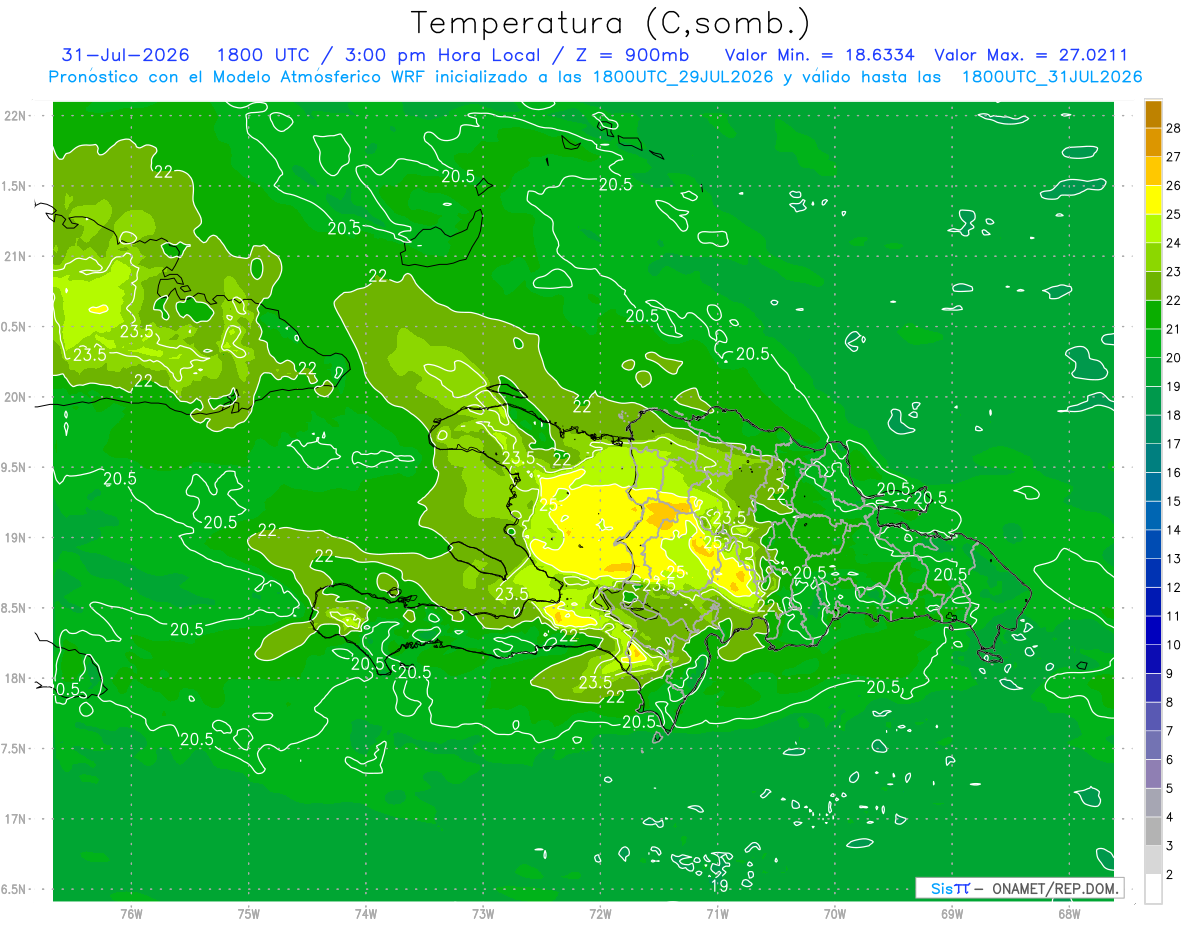Click the "71W" longitude axis label
Screen dimensions: 1200x927
(717, 913)
